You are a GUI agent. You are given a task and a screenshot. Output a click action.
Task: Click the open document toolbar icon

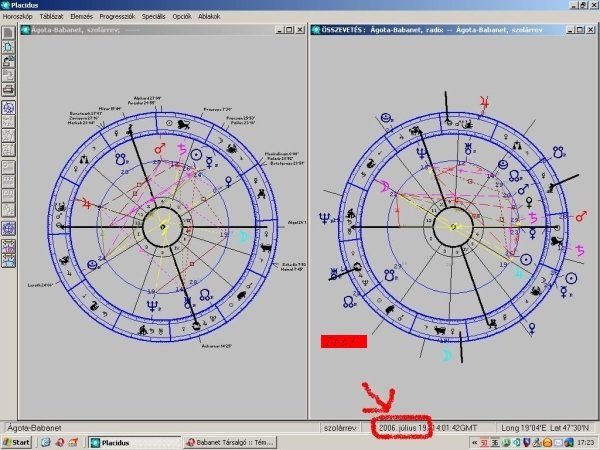point(9,47)
